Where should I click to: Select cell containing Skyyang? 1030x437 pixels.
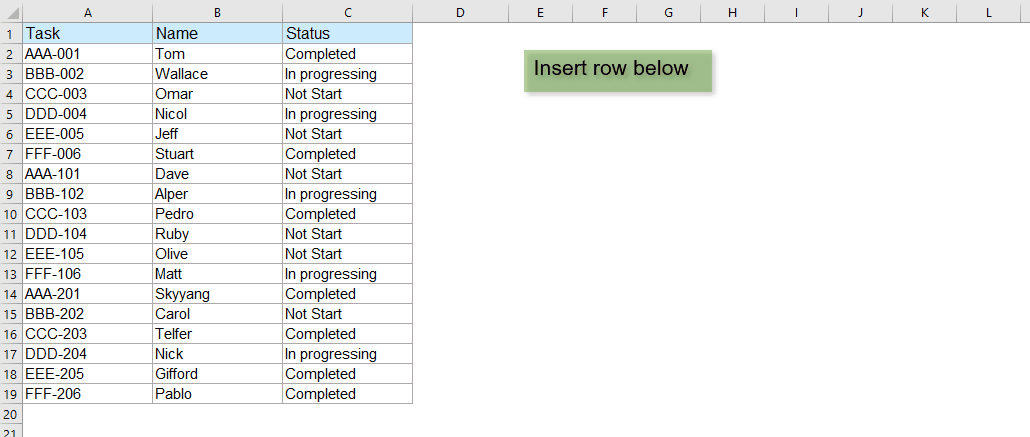pos(217,294)
